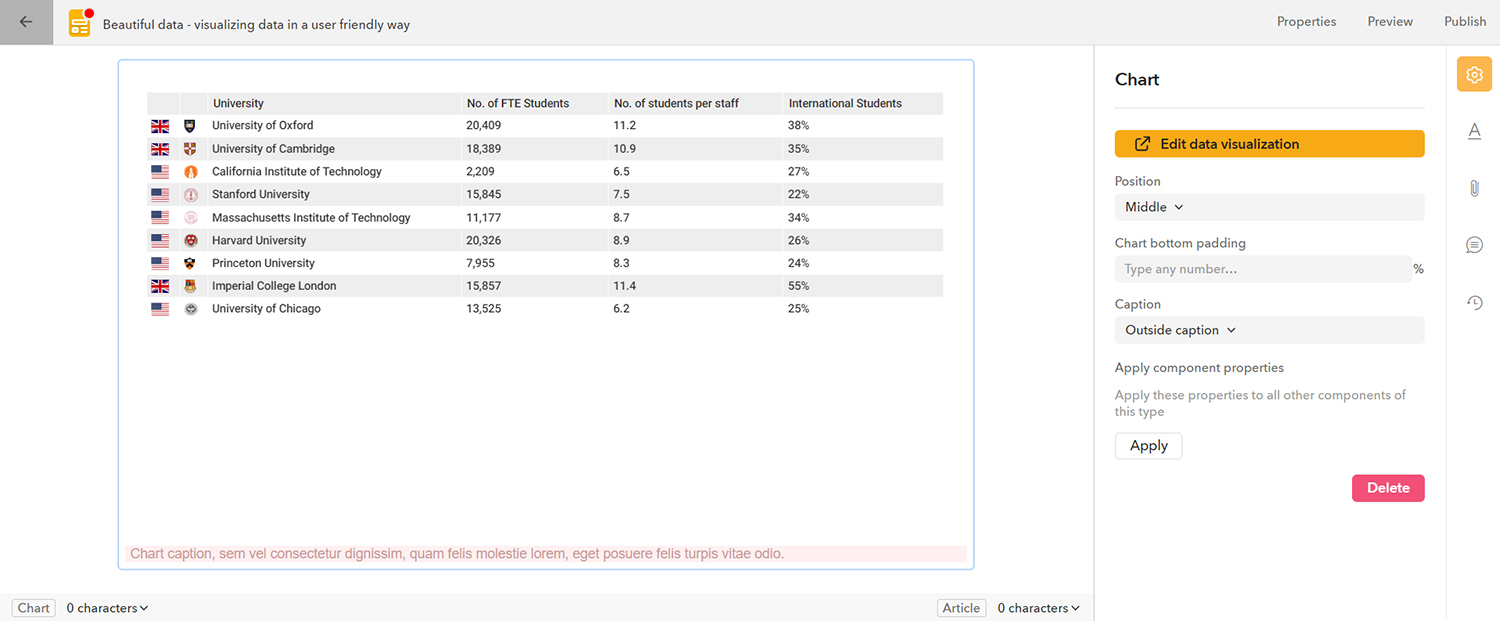The width and height of the screenshot is (1500, 621).
Task: Expand the Article character count dropdown
Action: coord(1039,608)
